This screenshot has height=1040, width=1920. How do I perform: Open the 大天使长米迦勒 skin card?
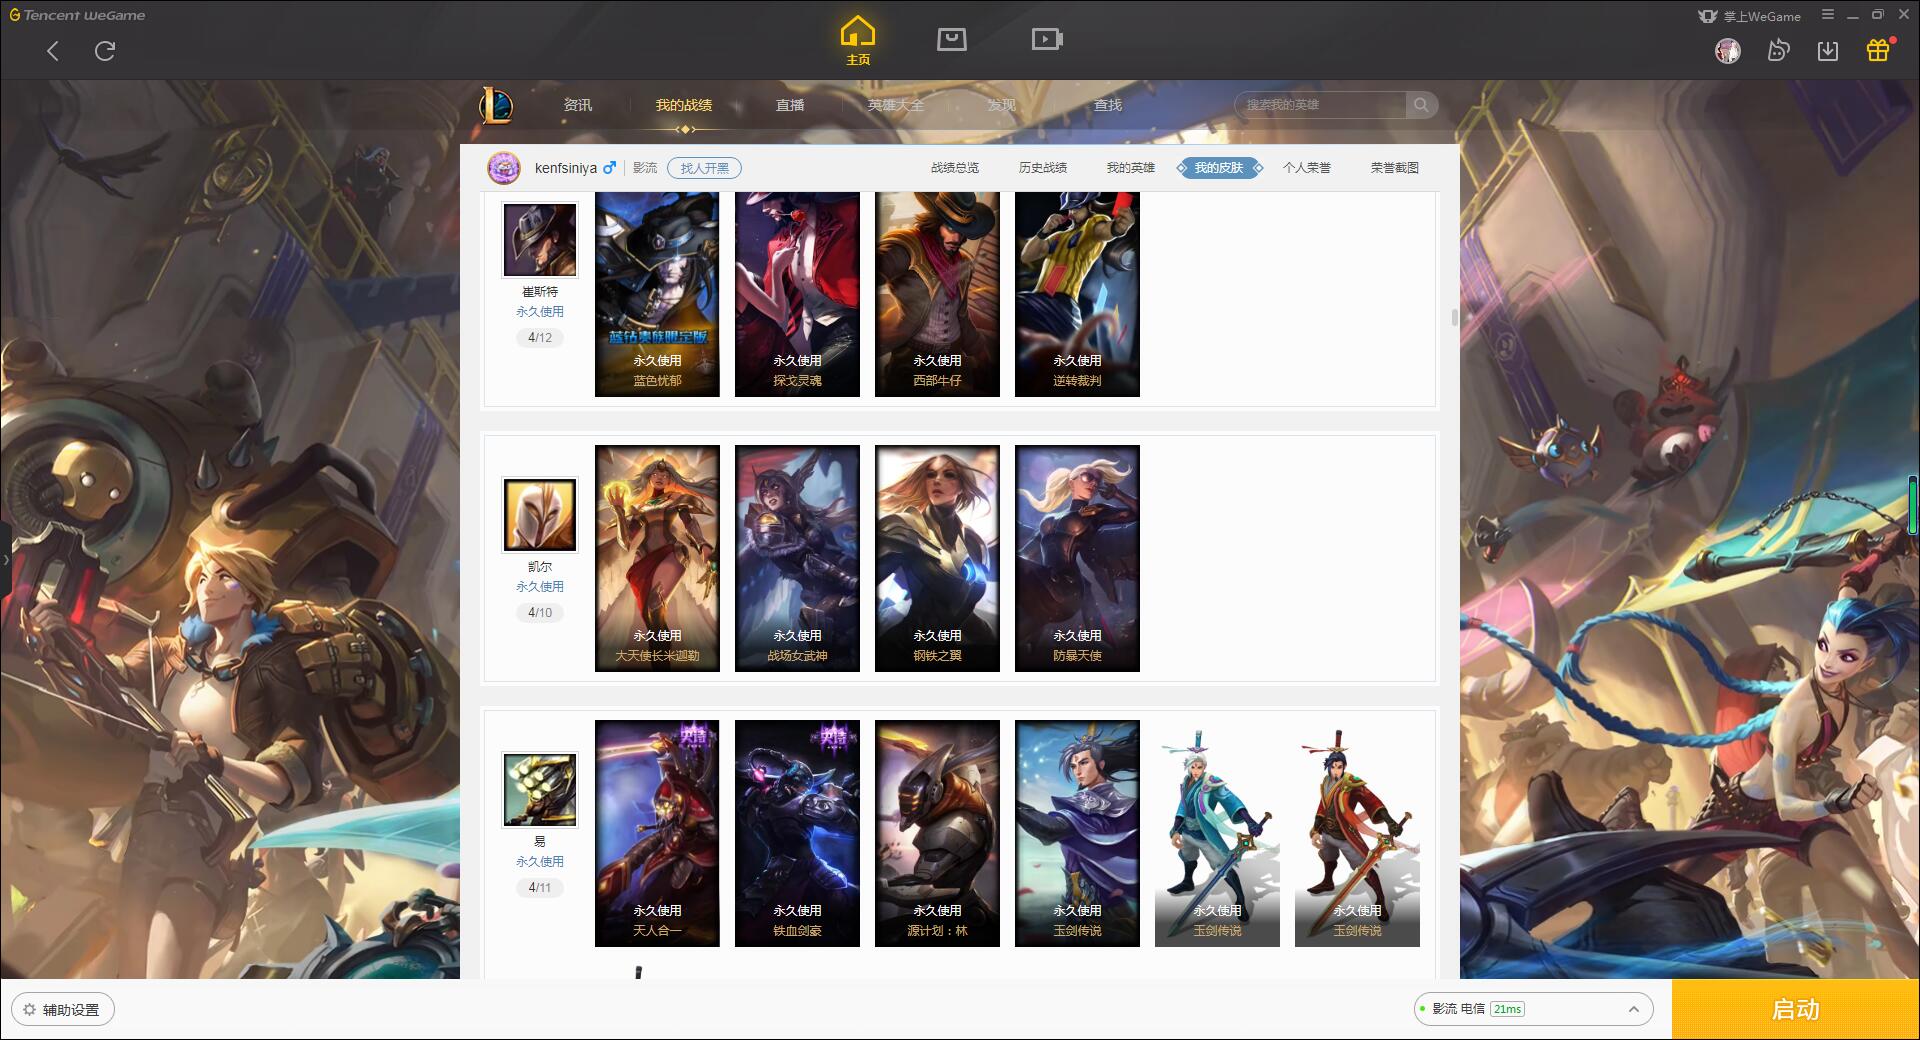[x=657, y=559]
